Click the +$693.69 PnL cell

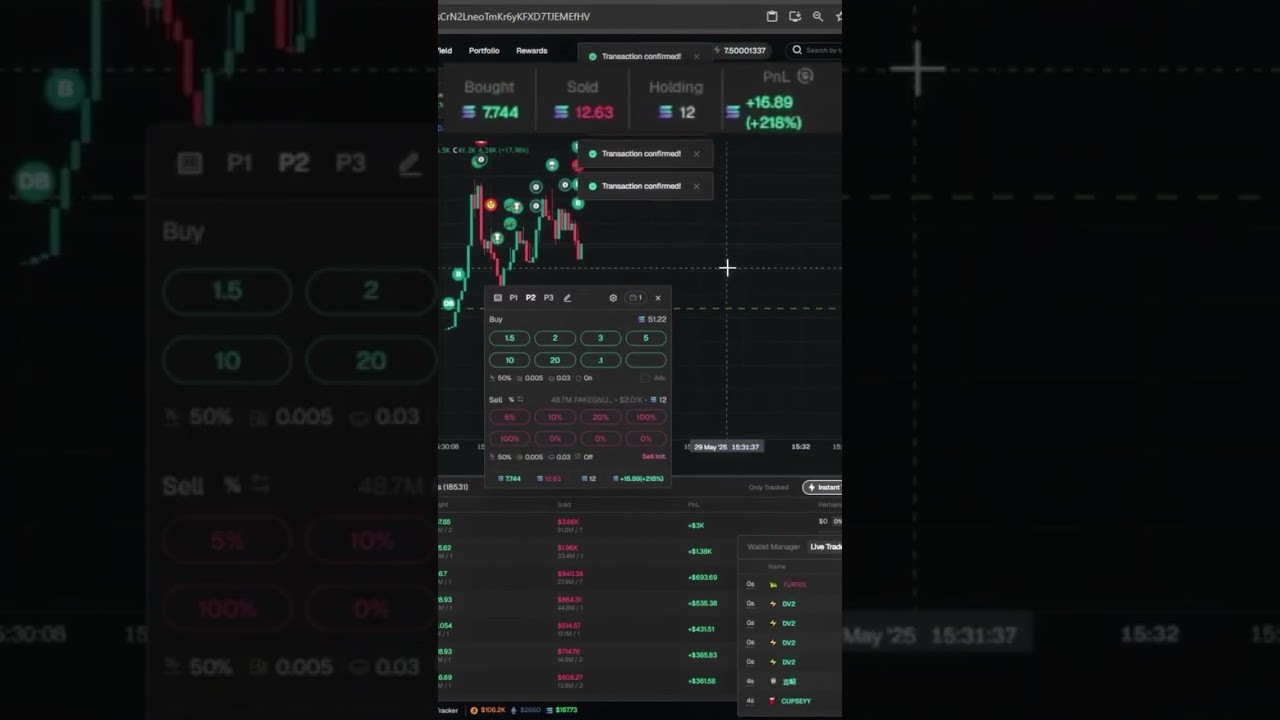pos(703,577)
